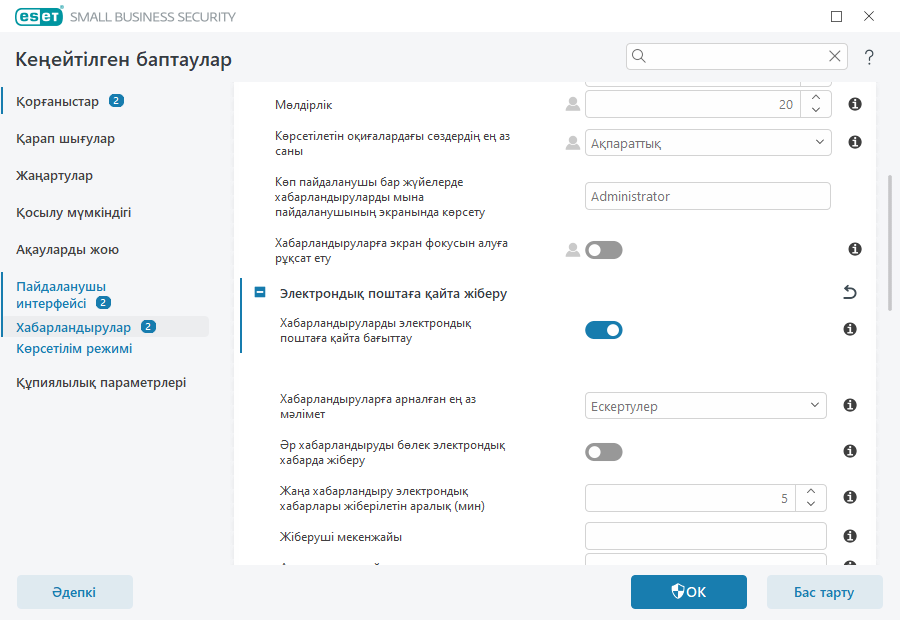Viewport: 900px width, 620px height.
Task: Click the Әдепкі button
Action: click(74, 592)
